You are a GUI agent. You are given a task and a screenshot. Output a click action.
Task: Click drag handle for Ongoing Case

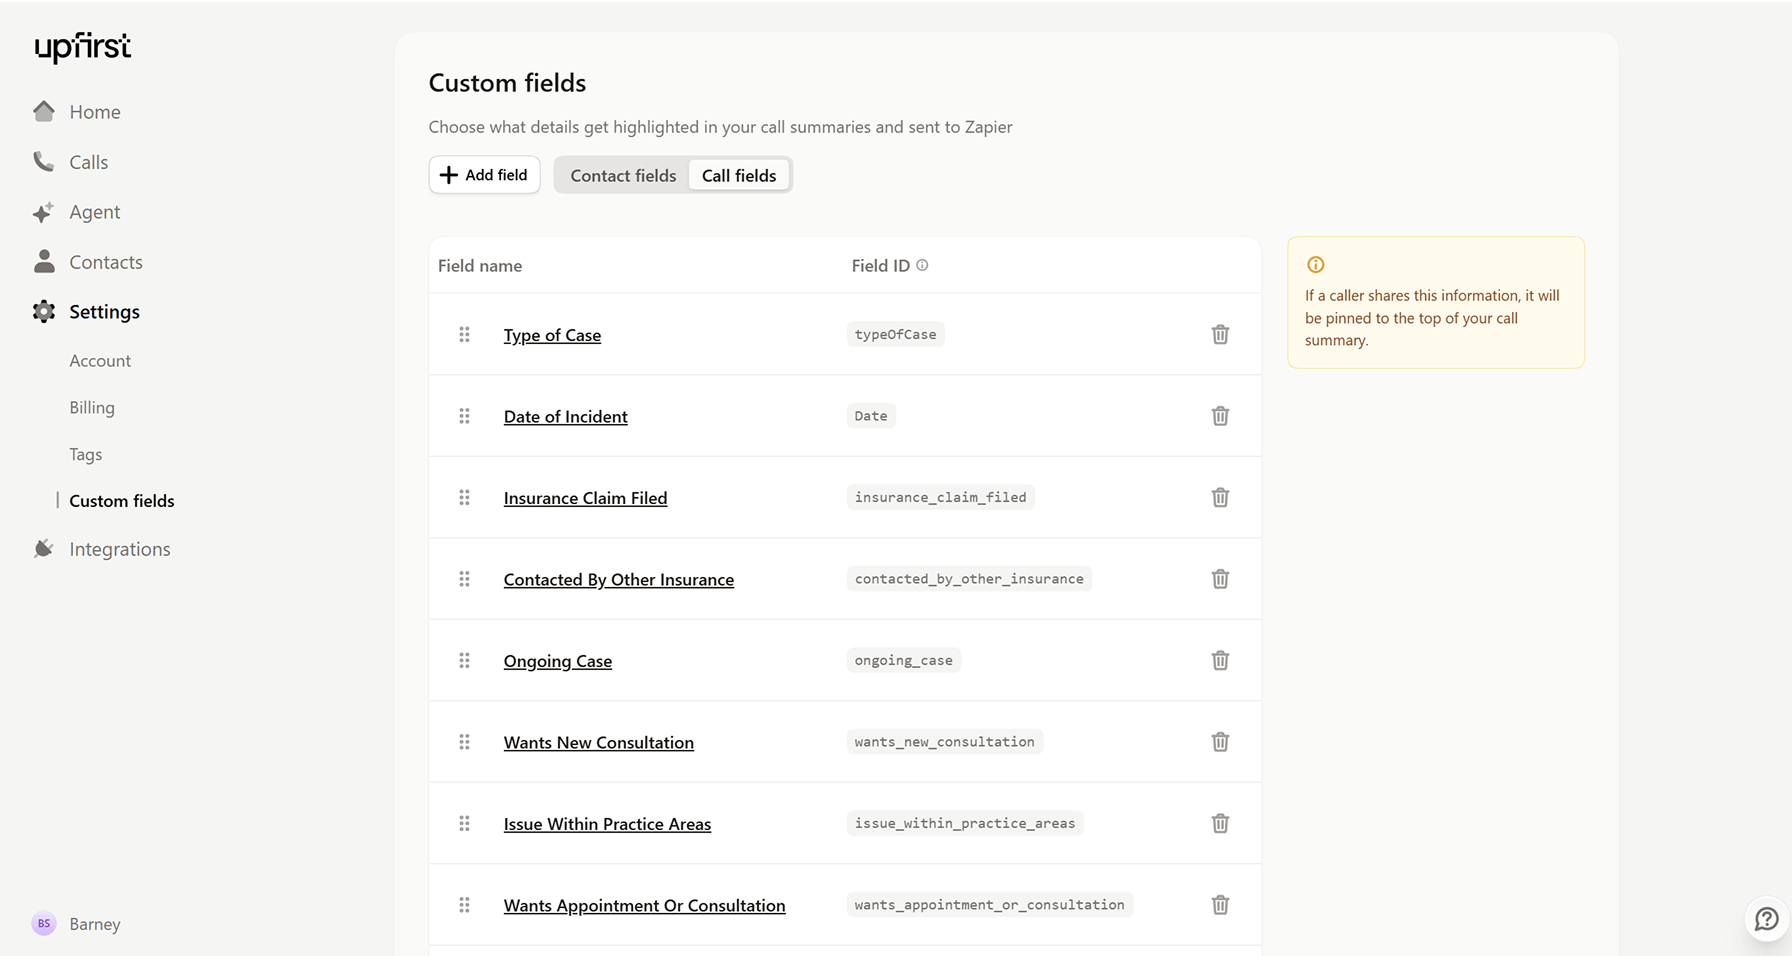pos(464,660)
